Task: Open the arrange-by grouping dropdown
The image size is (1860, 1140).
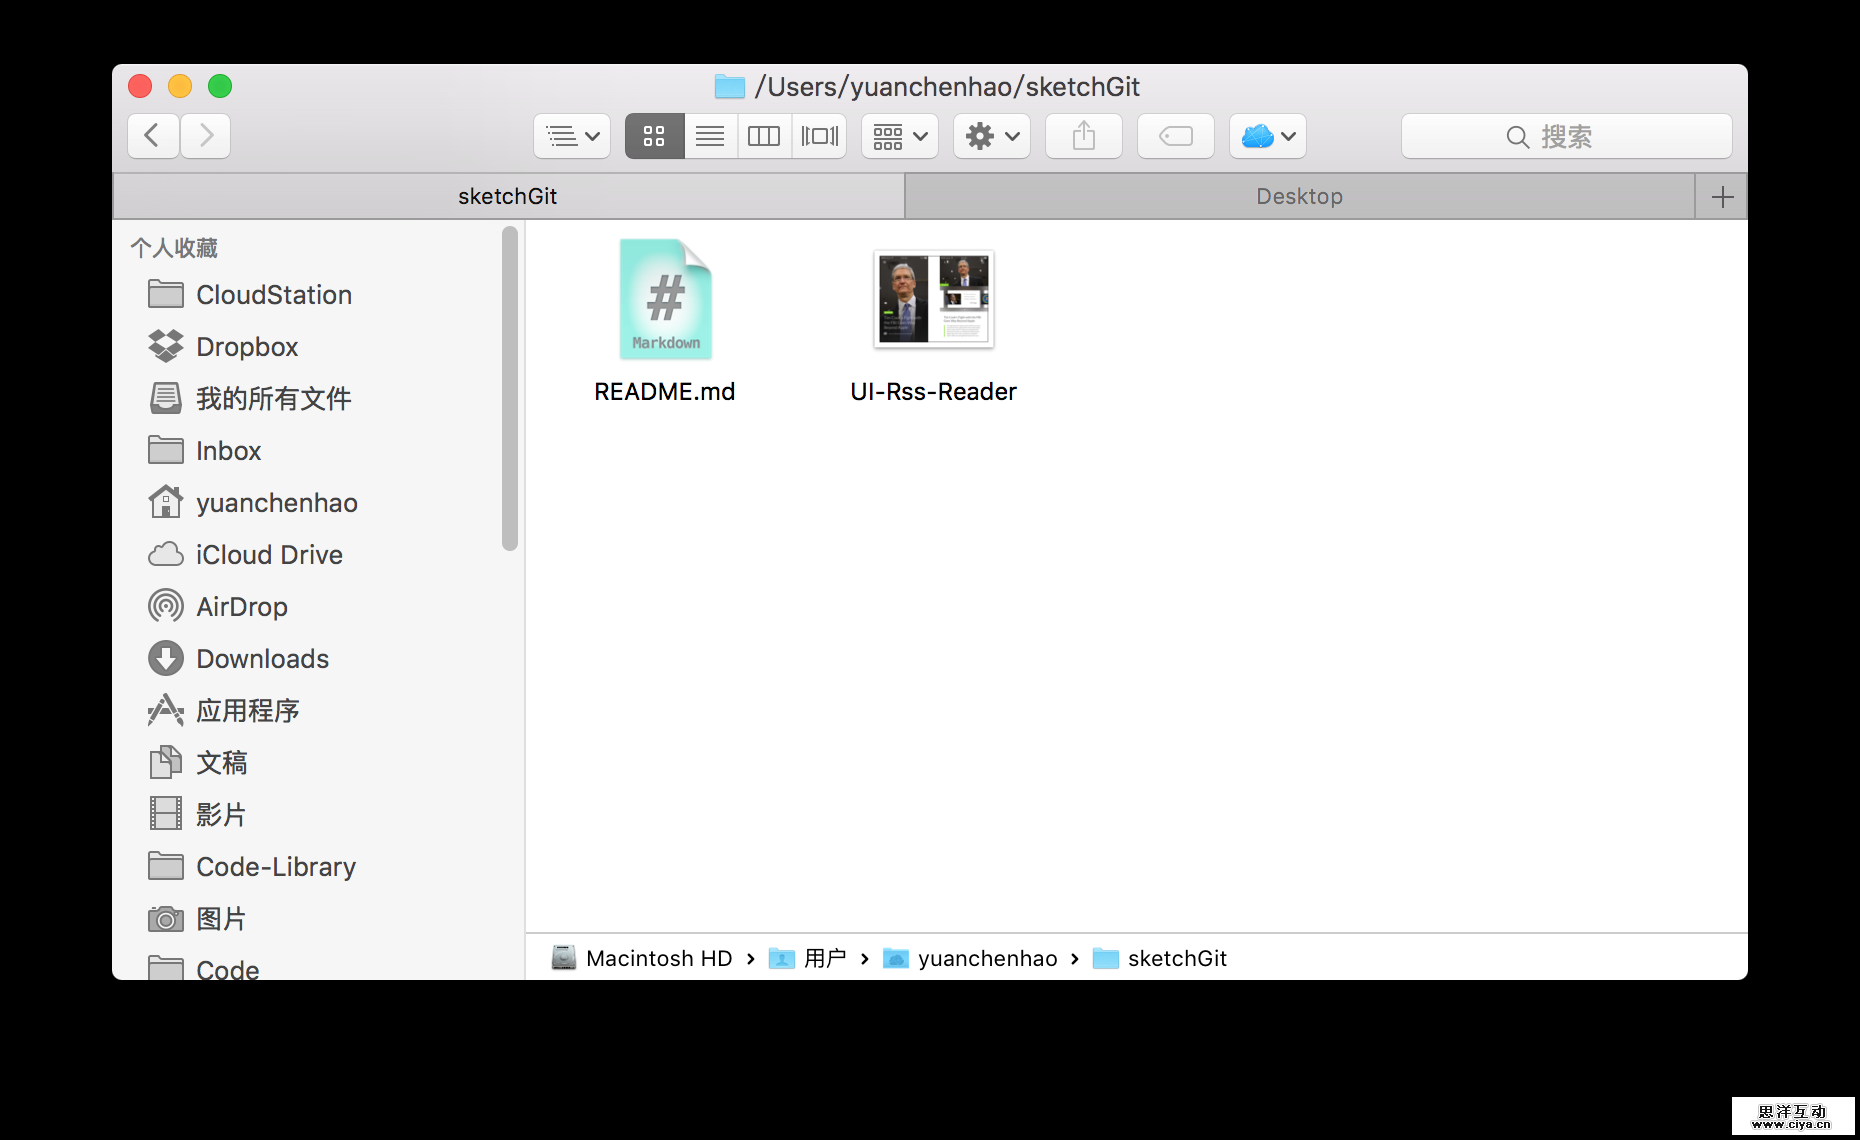Action: [899, 136]
